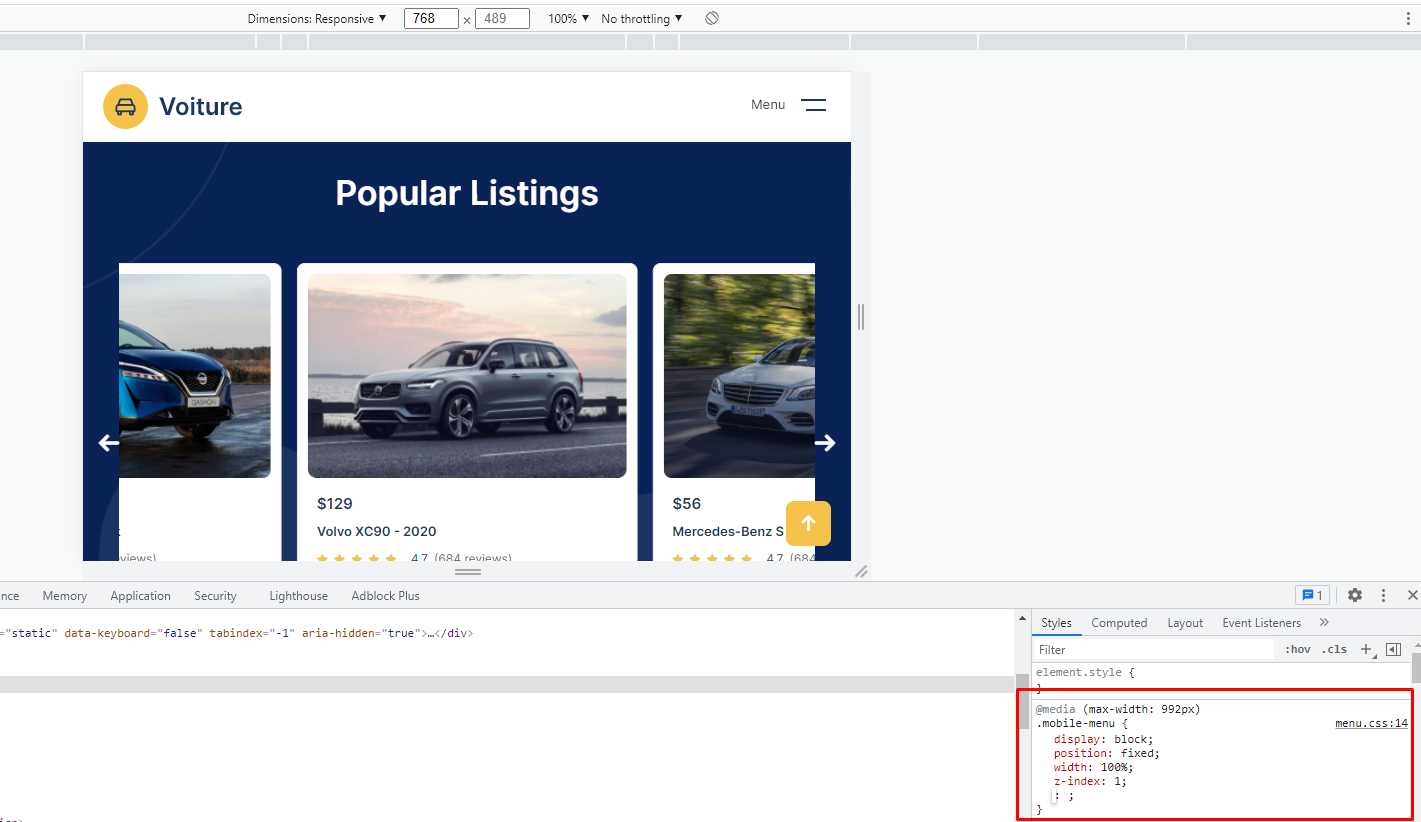Close the DevTools panel
This screenshot has height=822, width=1421.
[x=1412, y=596]
